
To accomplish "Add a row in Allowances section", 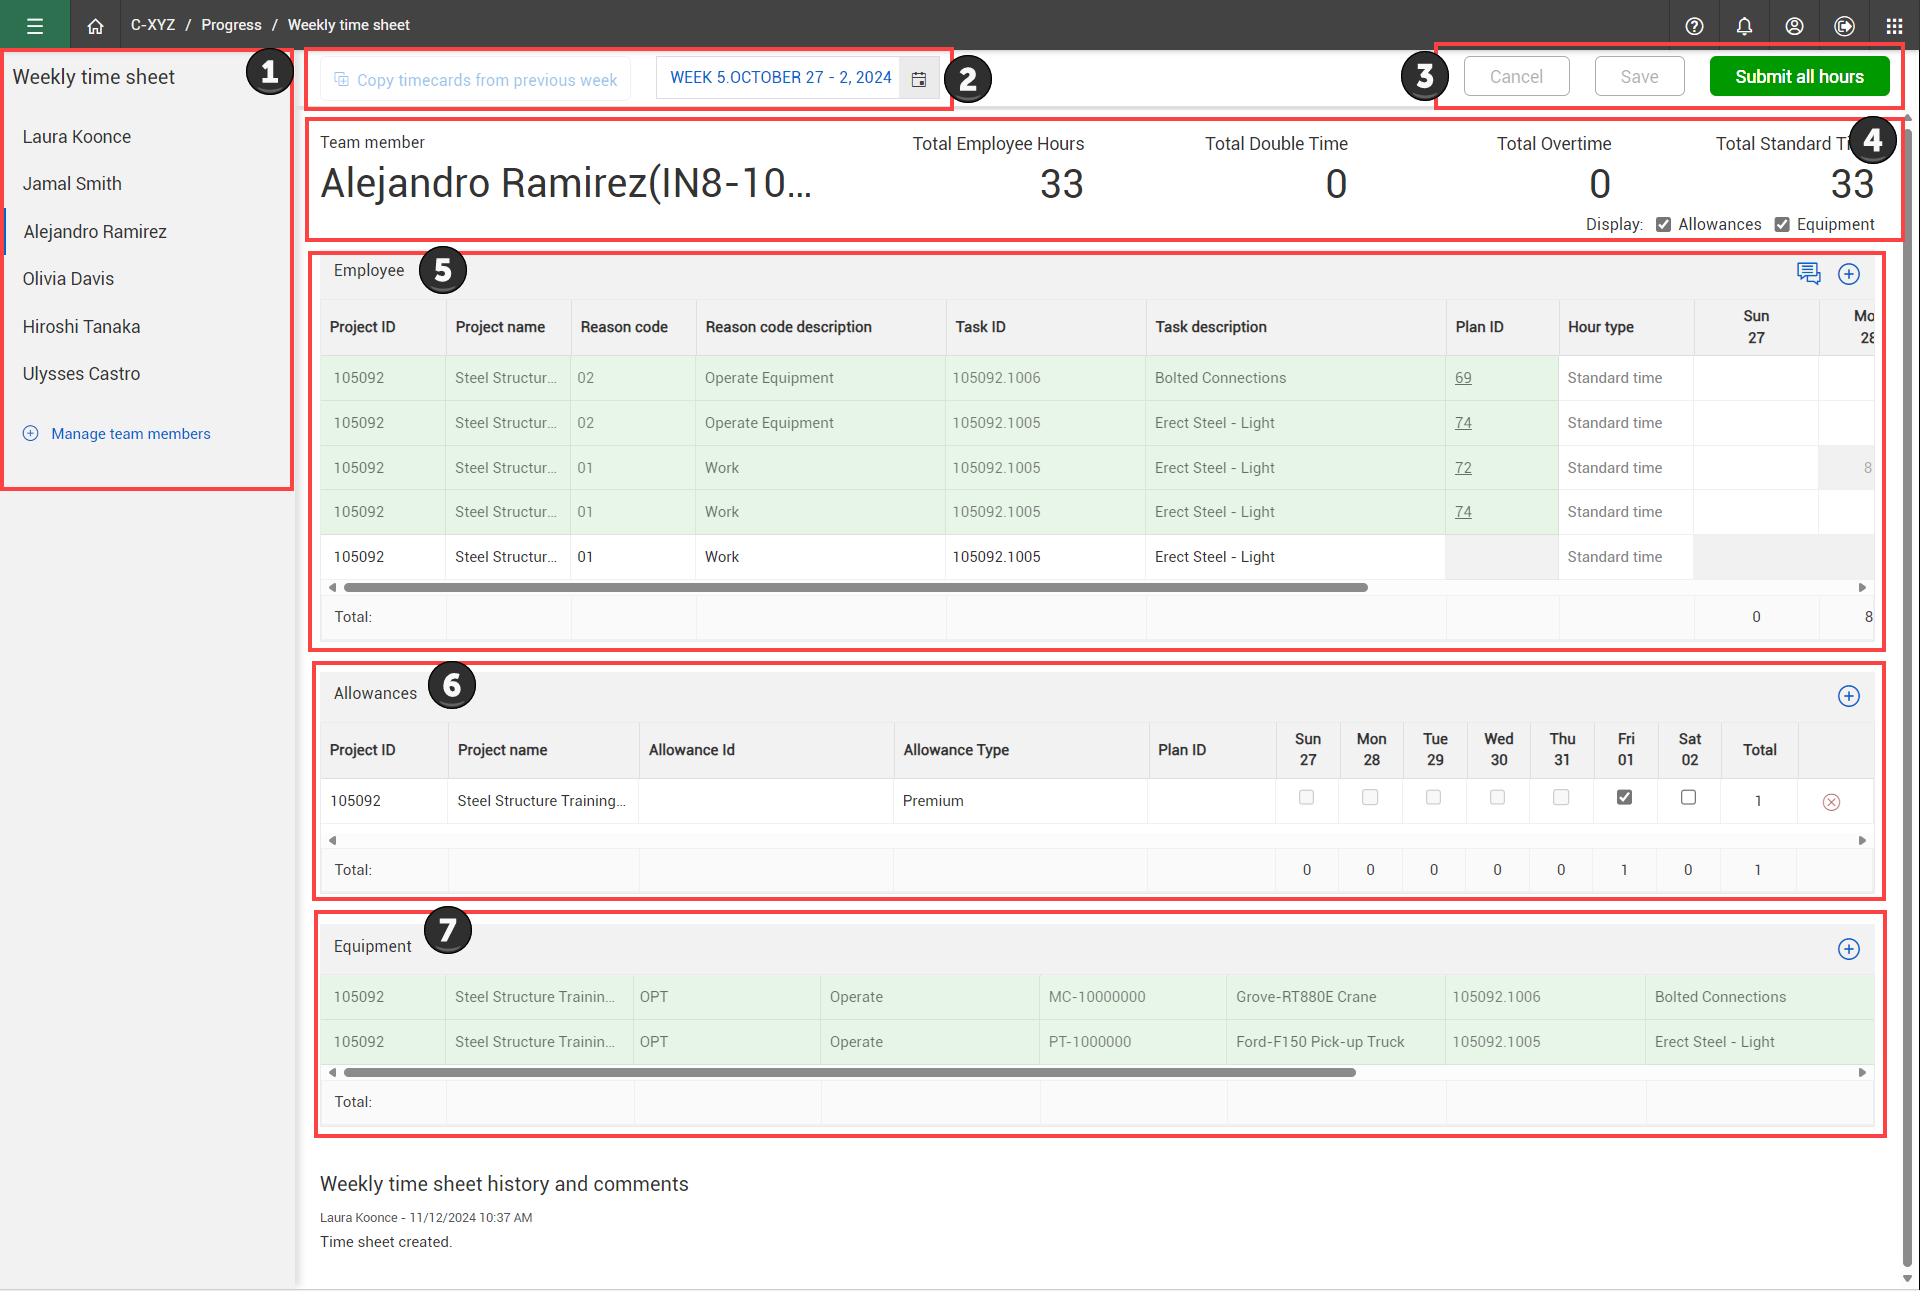I will point(1848,696).
